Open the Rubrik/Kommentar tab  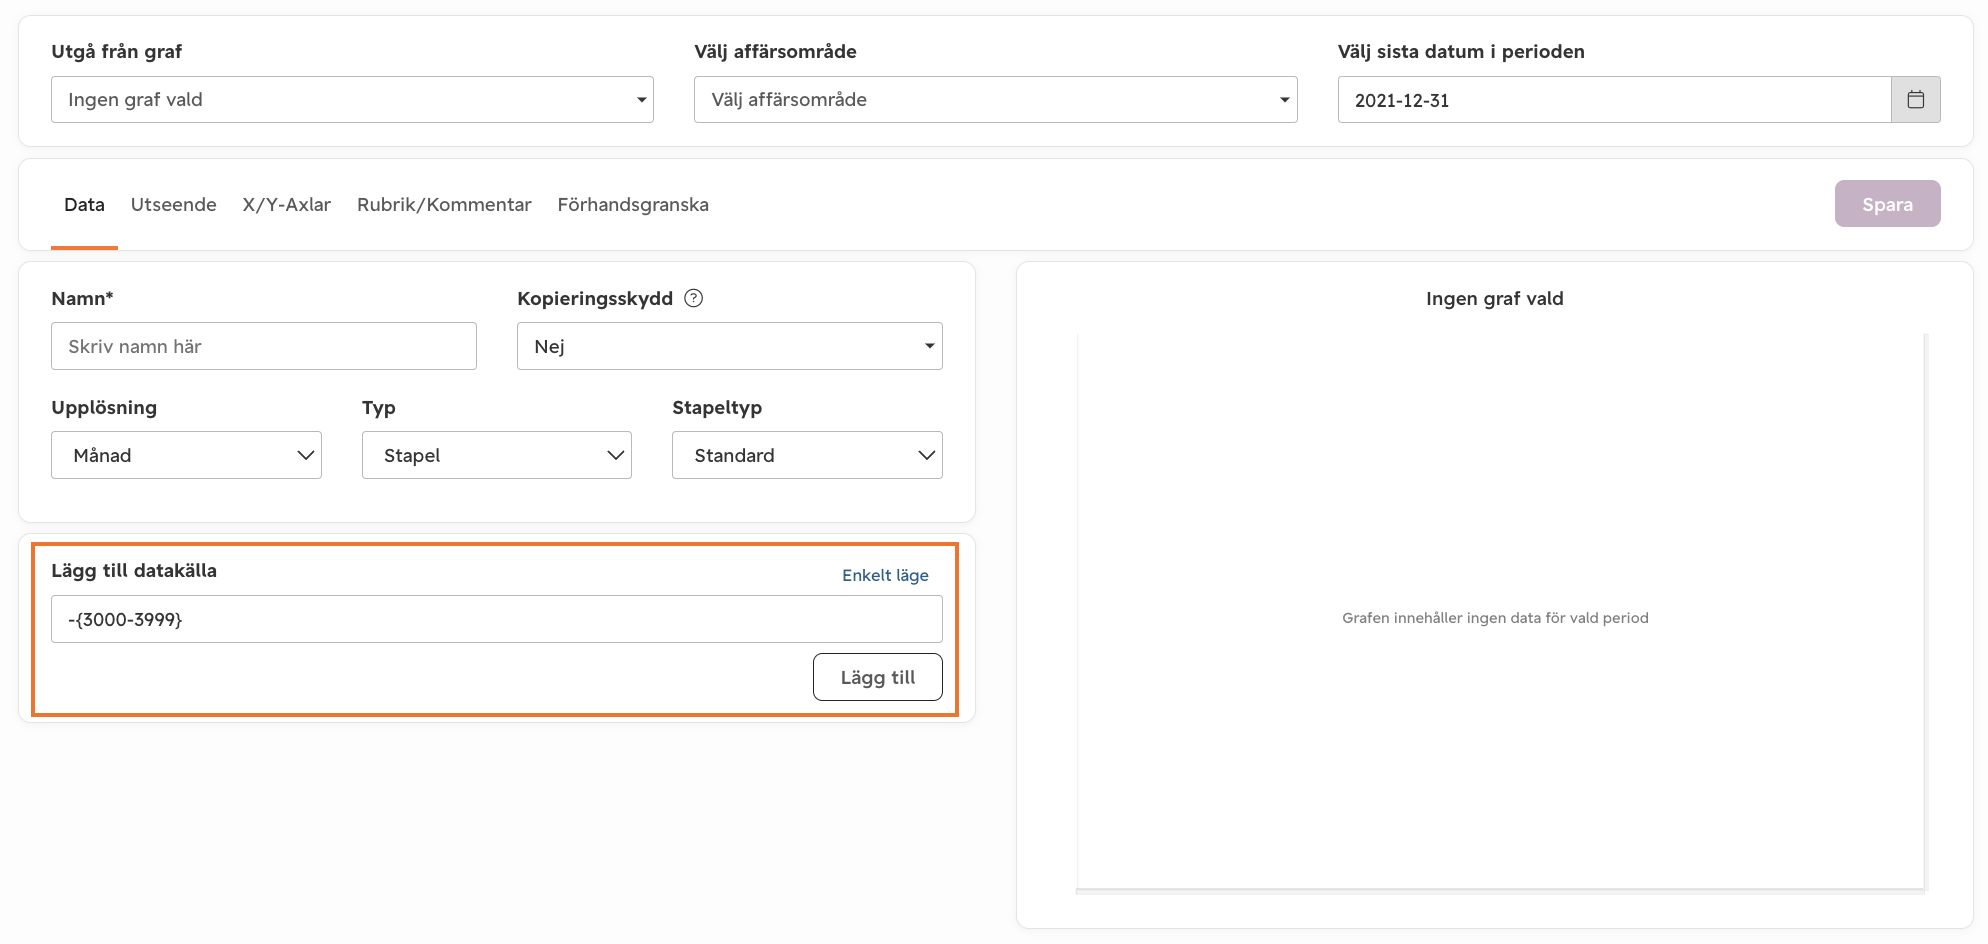(444, 205)
